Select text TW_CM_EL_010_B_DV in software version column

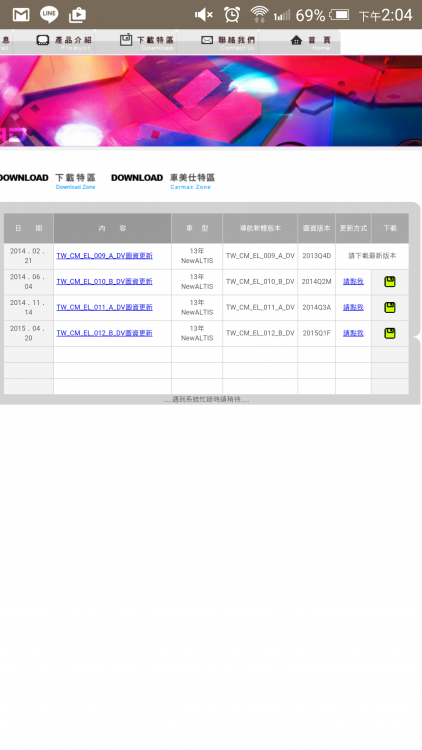coord(260,282)
